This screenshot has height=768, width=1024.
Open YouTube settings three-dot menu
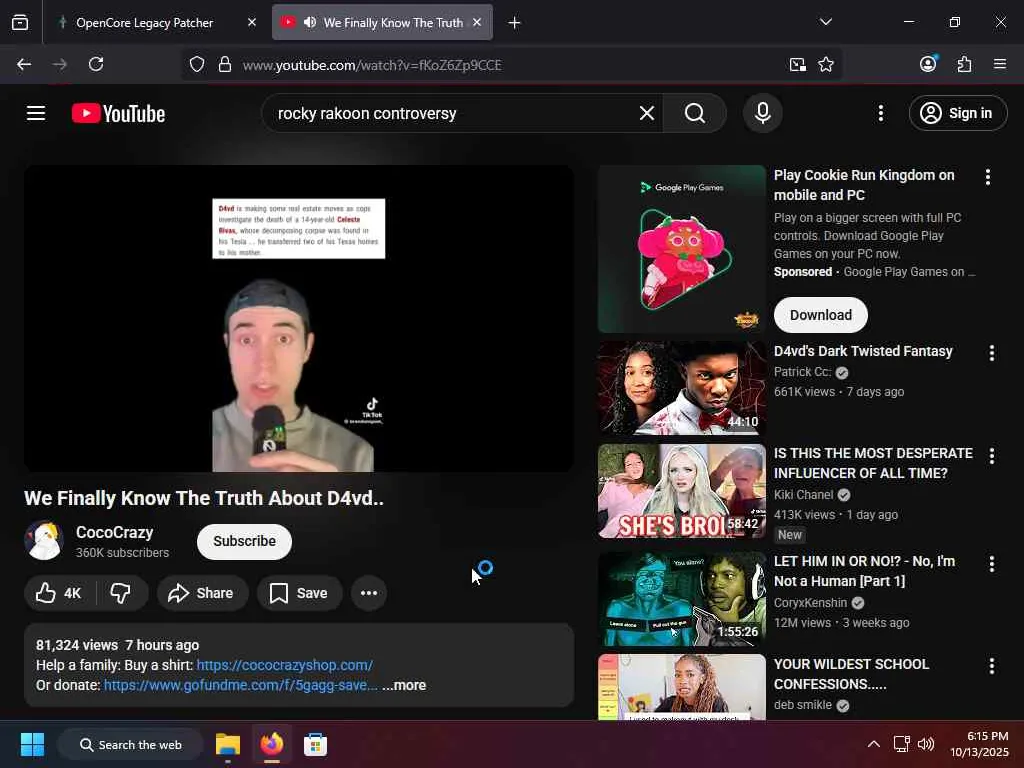click(881, 114)
